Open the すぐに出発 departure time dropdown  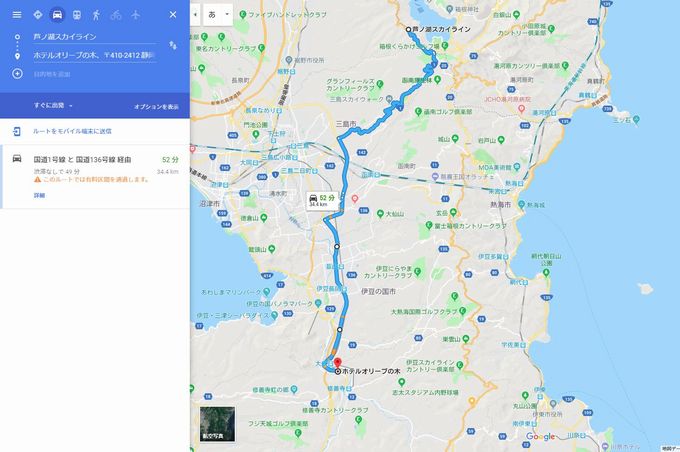pyautogui.click(x=53, y=105)
